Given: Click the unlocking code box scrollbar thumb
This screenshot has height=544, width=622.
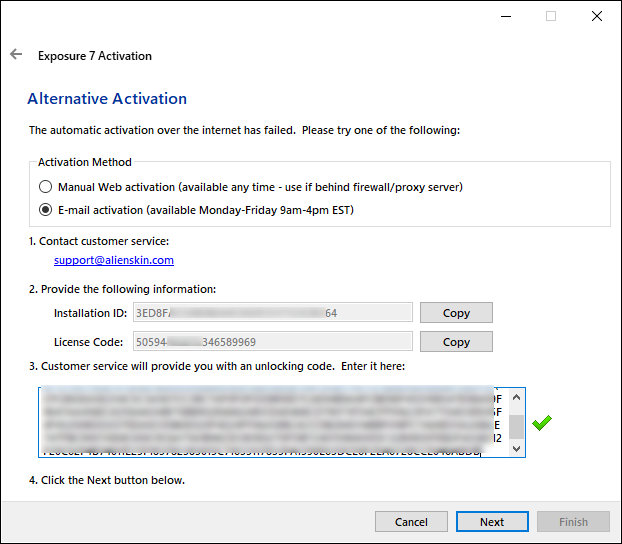Looking at the screenshot, I should point(516,427).
